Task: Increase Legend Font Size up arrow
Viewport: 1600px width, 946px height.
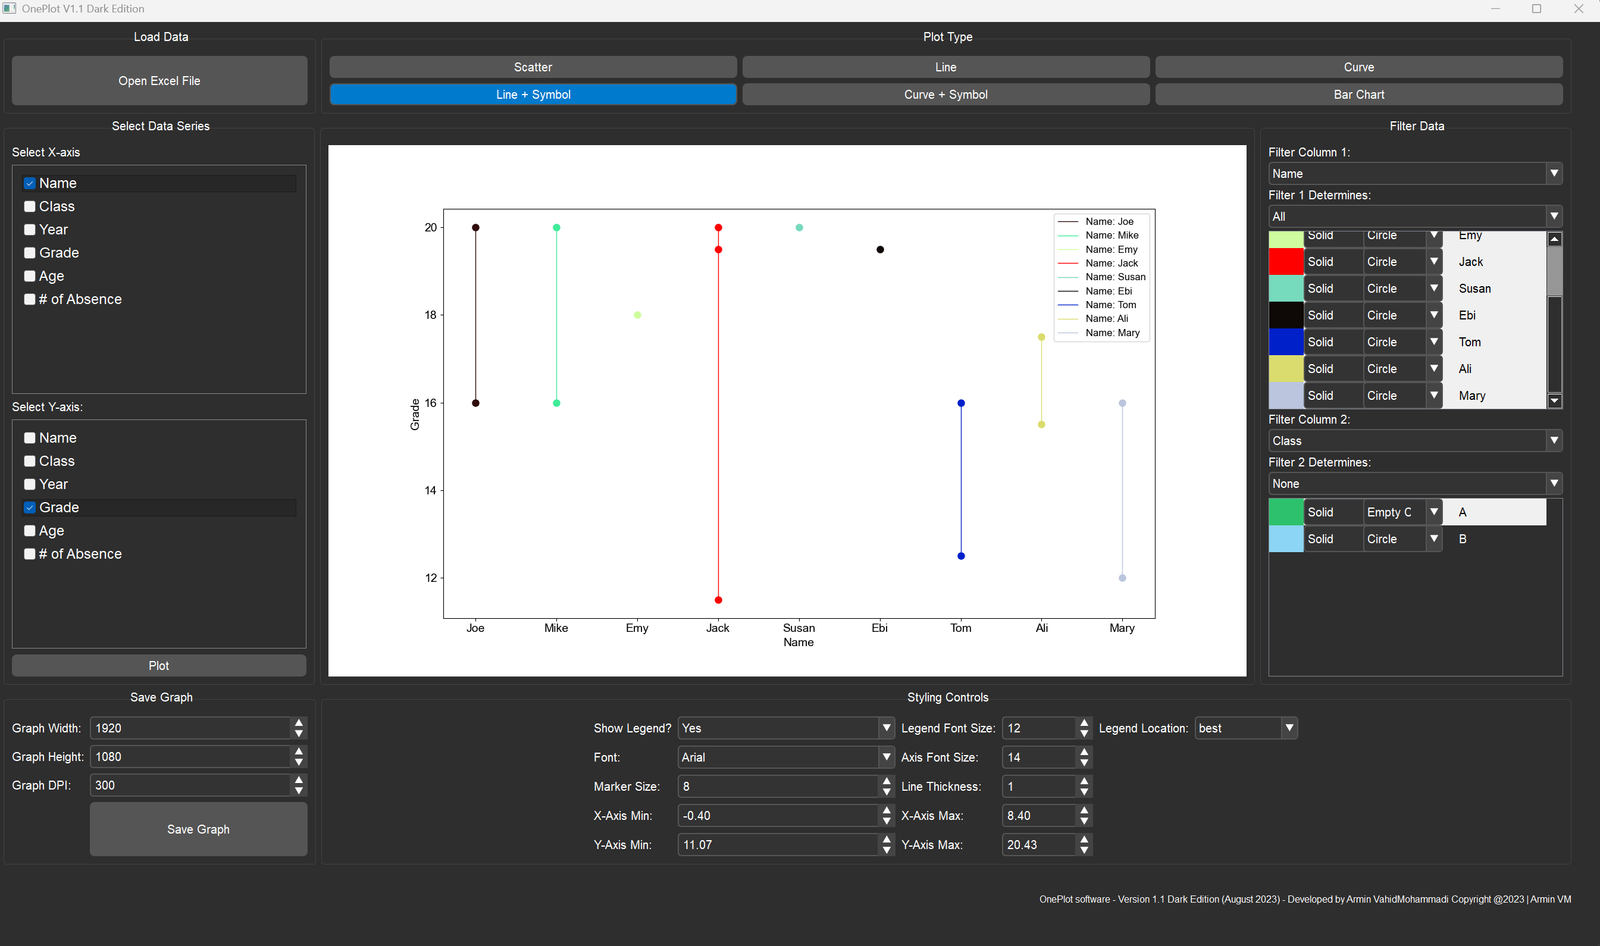Action: tap(1084, 723)
